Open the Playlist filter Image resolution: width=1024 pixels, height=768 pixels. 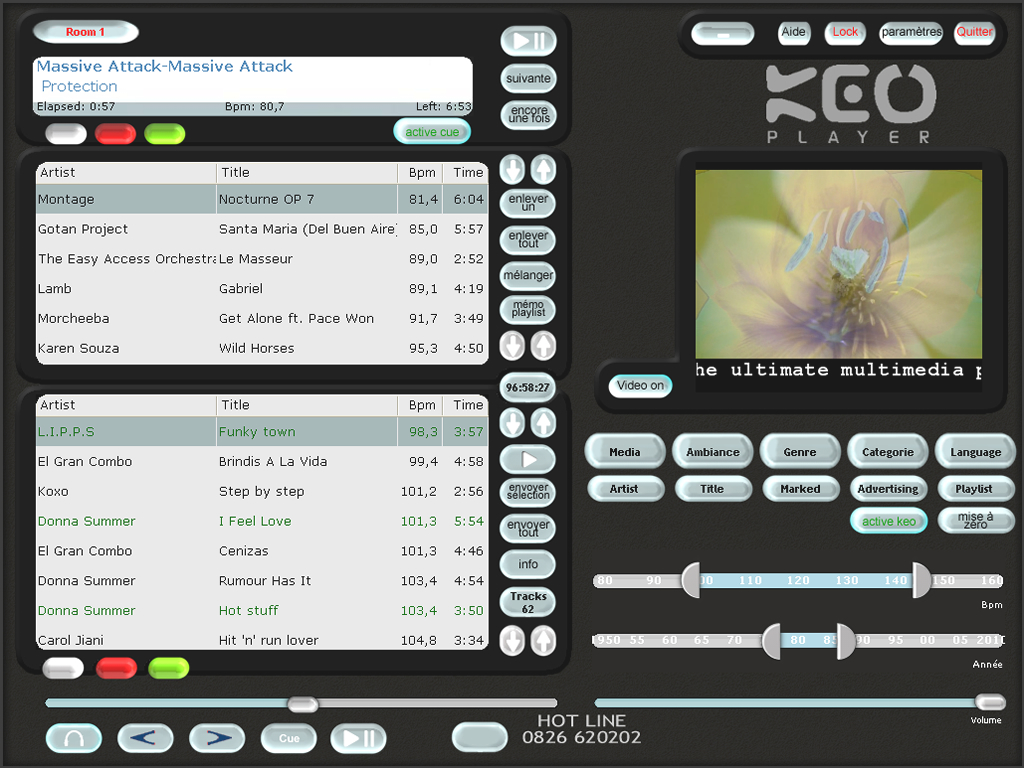coord(976,489)
